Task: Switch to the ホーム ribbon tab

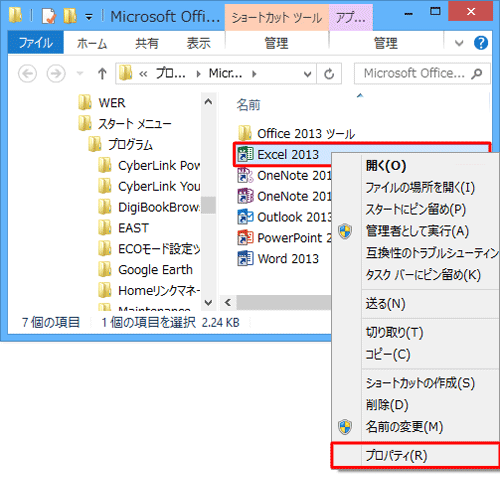Action: click(x=92, y=43)
